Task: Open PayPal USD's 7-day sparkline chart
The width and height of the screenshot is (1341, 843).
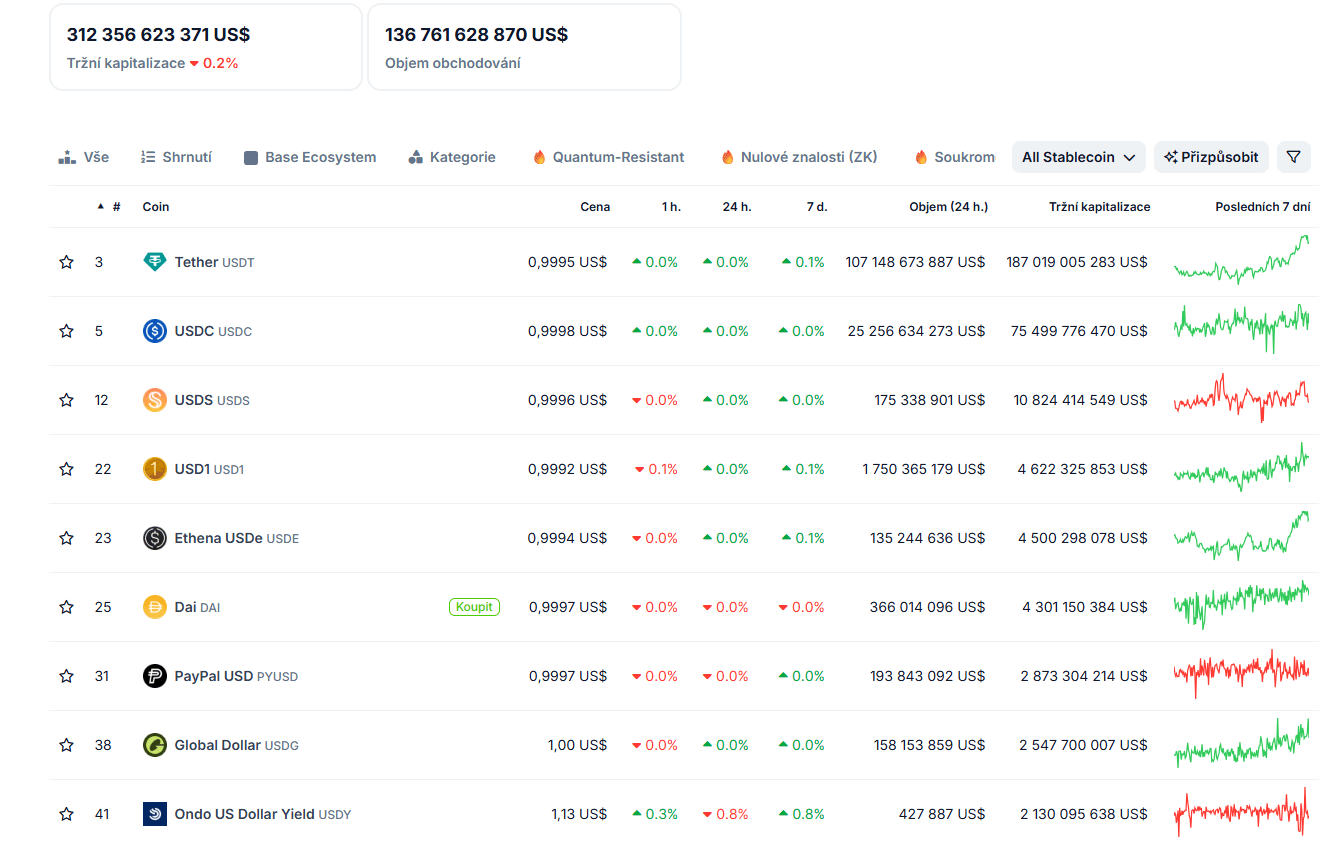Action: tap(1241, 674)
